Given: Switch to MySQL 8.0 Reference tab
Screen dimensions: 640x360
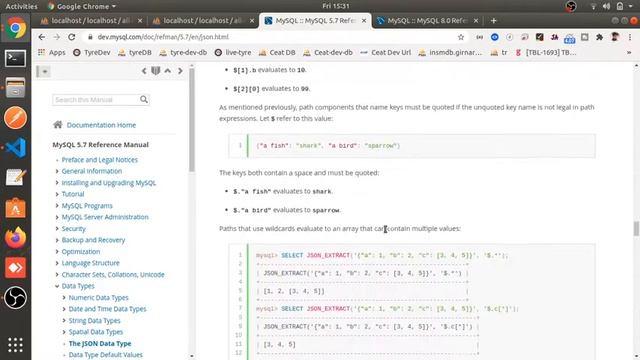Looking at the screenshot, I should 427,20.
